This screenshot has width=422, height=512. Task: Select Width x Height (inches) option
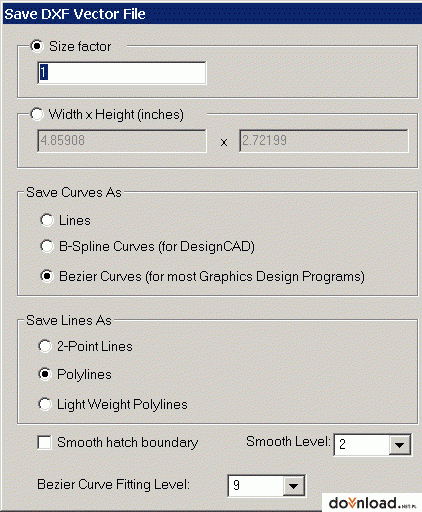[x=37, y=114]
